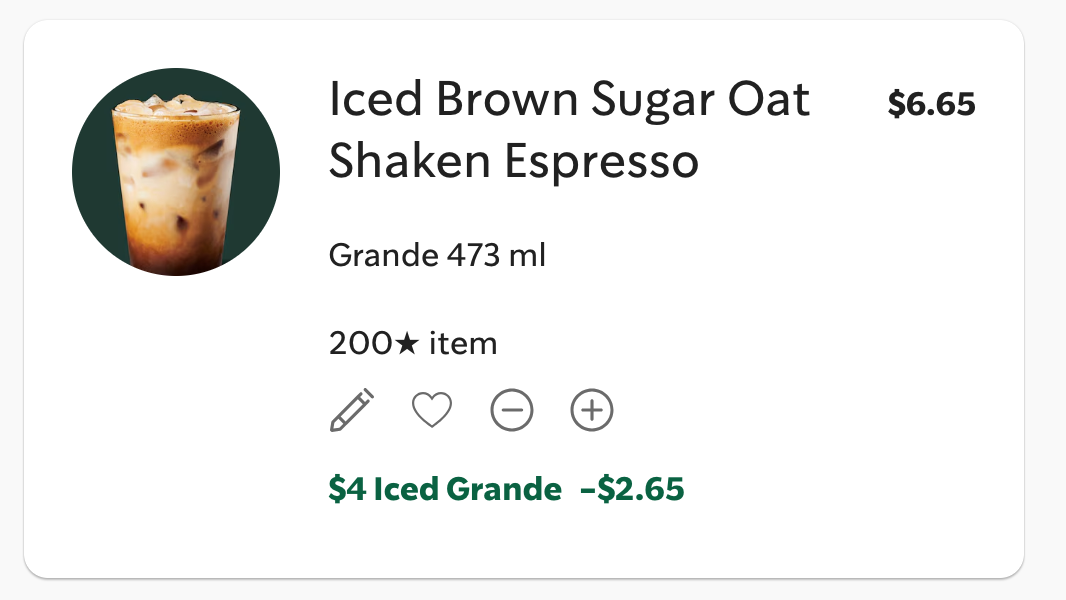
Task: Edit this Shaken Espresso order item
Action: (351, 410)
